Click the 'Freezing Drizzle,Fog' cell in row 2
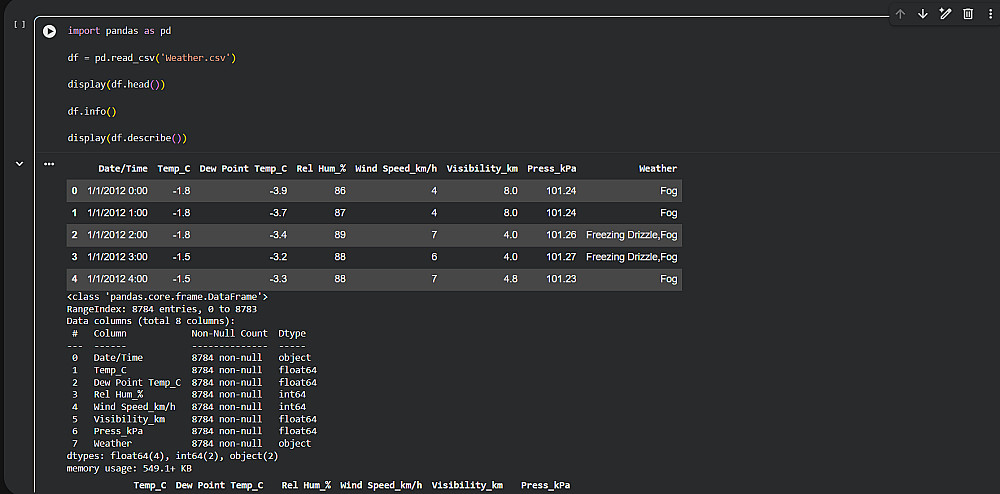The image size is (1000, 494). coord(631,235)
